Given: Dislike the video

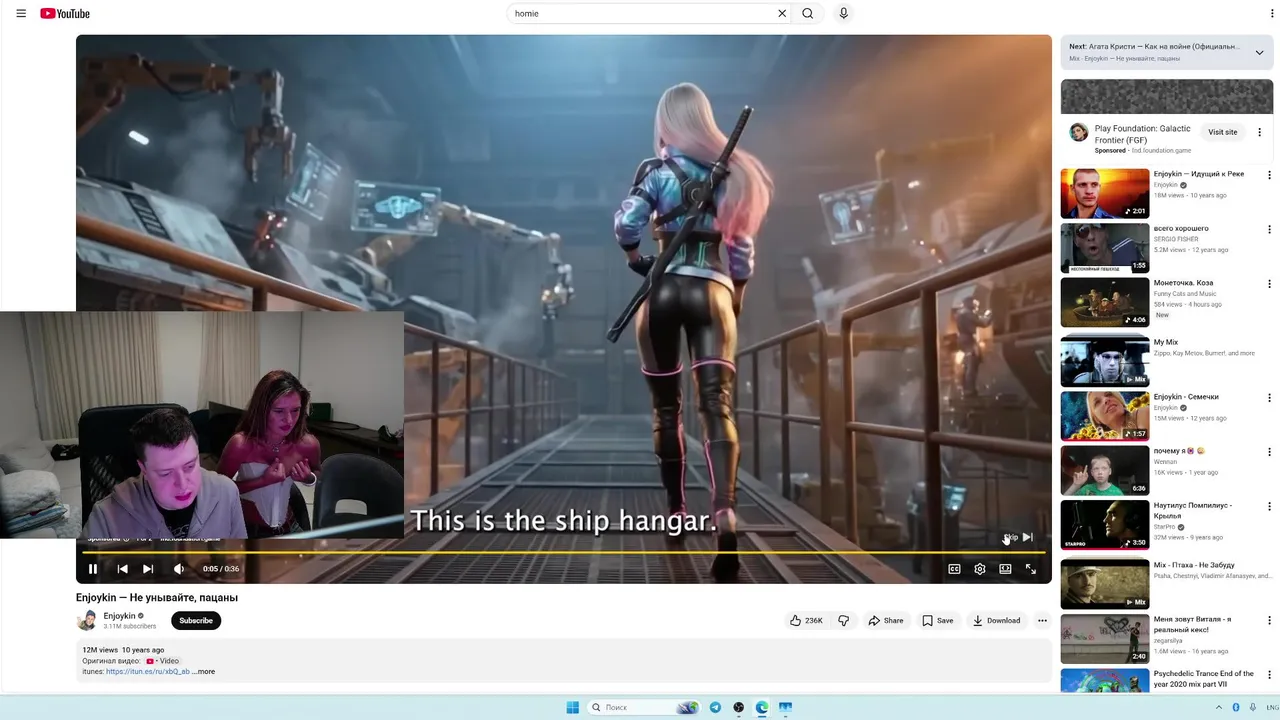Looking at the screenshot, I should click(843, 621).
